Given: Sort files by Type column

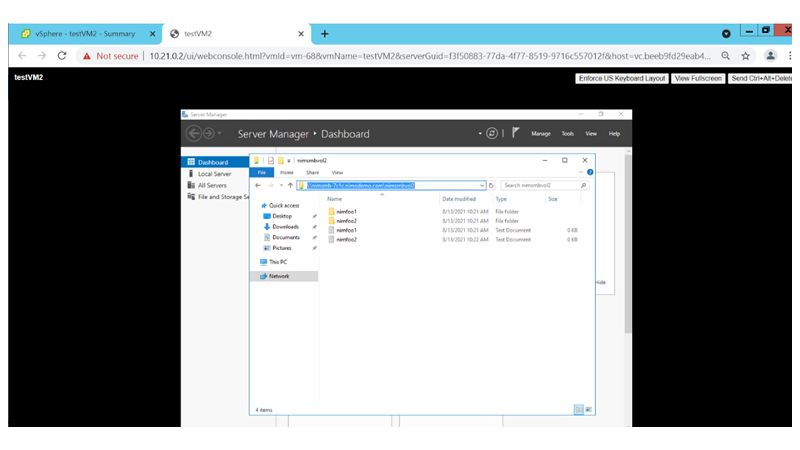Looking at the screenshot, I should pos(501,199).
